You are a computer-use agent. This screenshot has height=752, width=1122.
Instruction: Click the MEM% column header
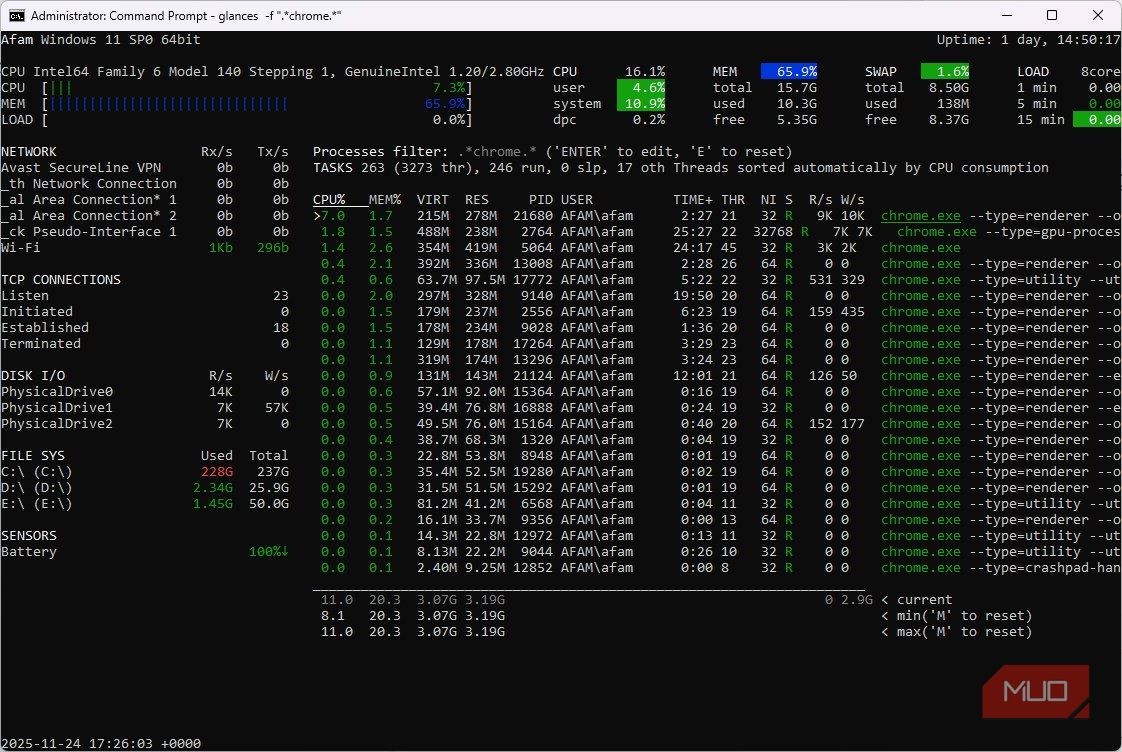tap(385, 200)
